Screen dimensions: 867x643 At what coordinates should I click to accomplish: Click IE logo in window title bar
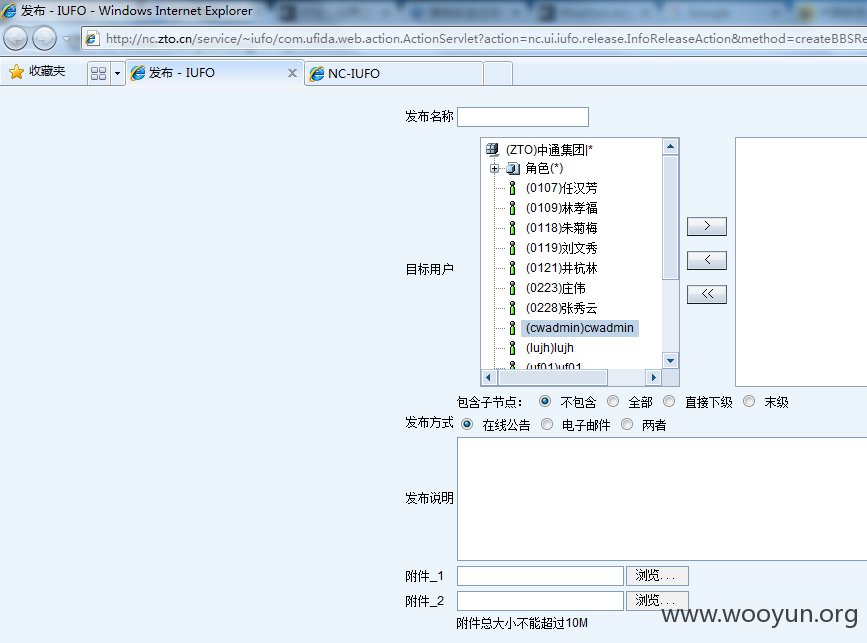click(9, 11)
